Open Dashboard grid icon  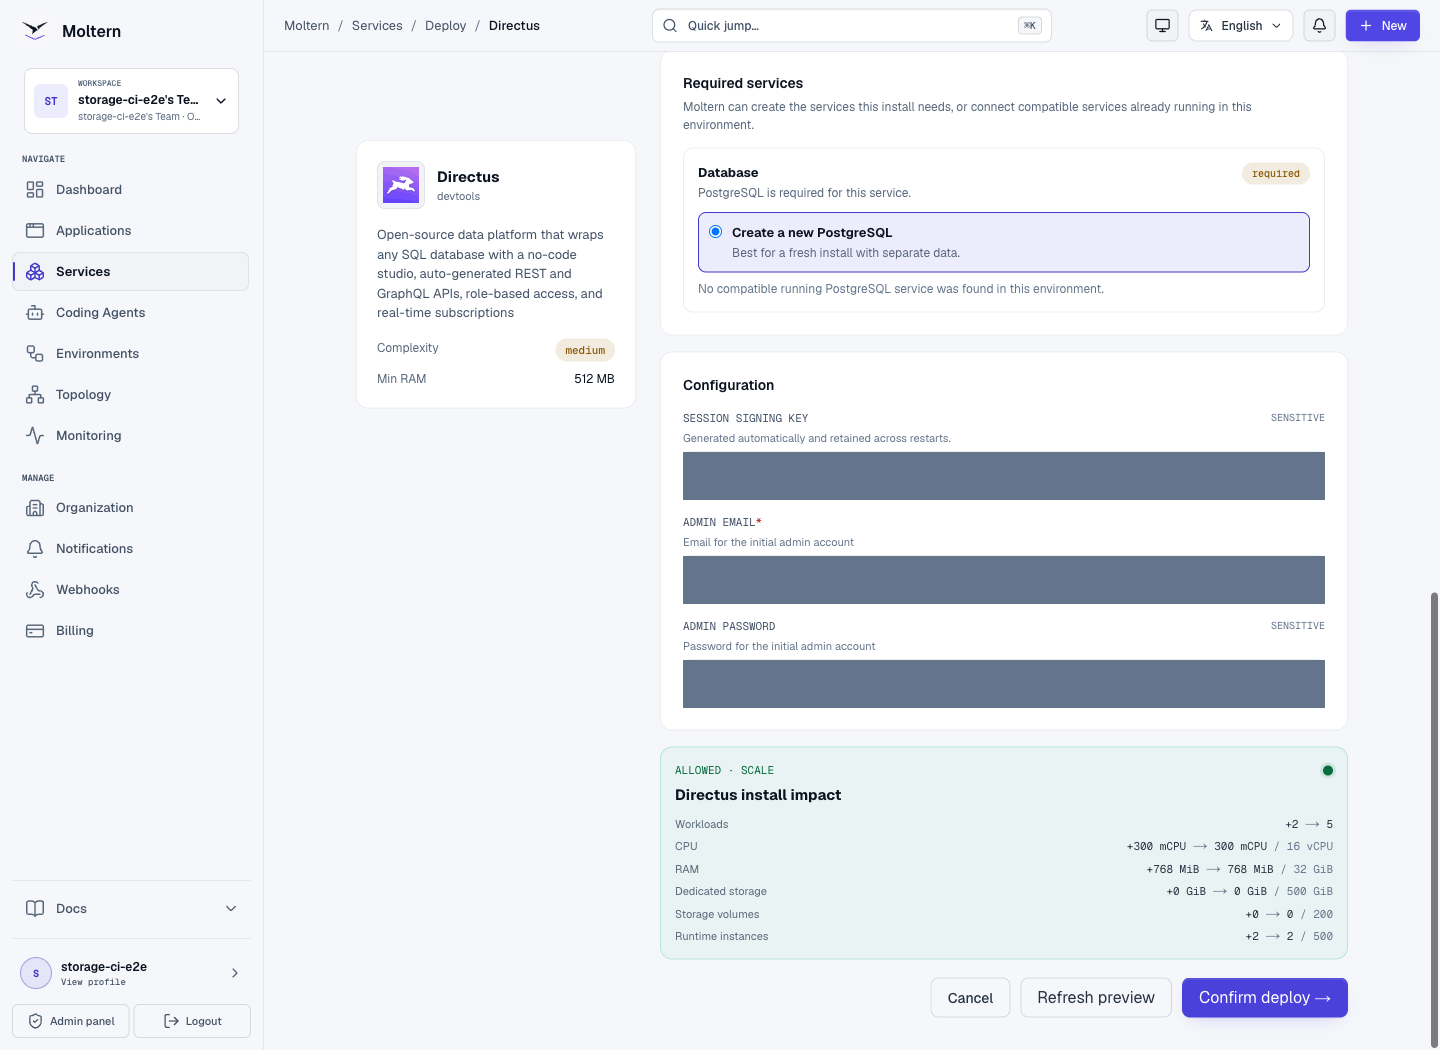[x=35, y=190]
